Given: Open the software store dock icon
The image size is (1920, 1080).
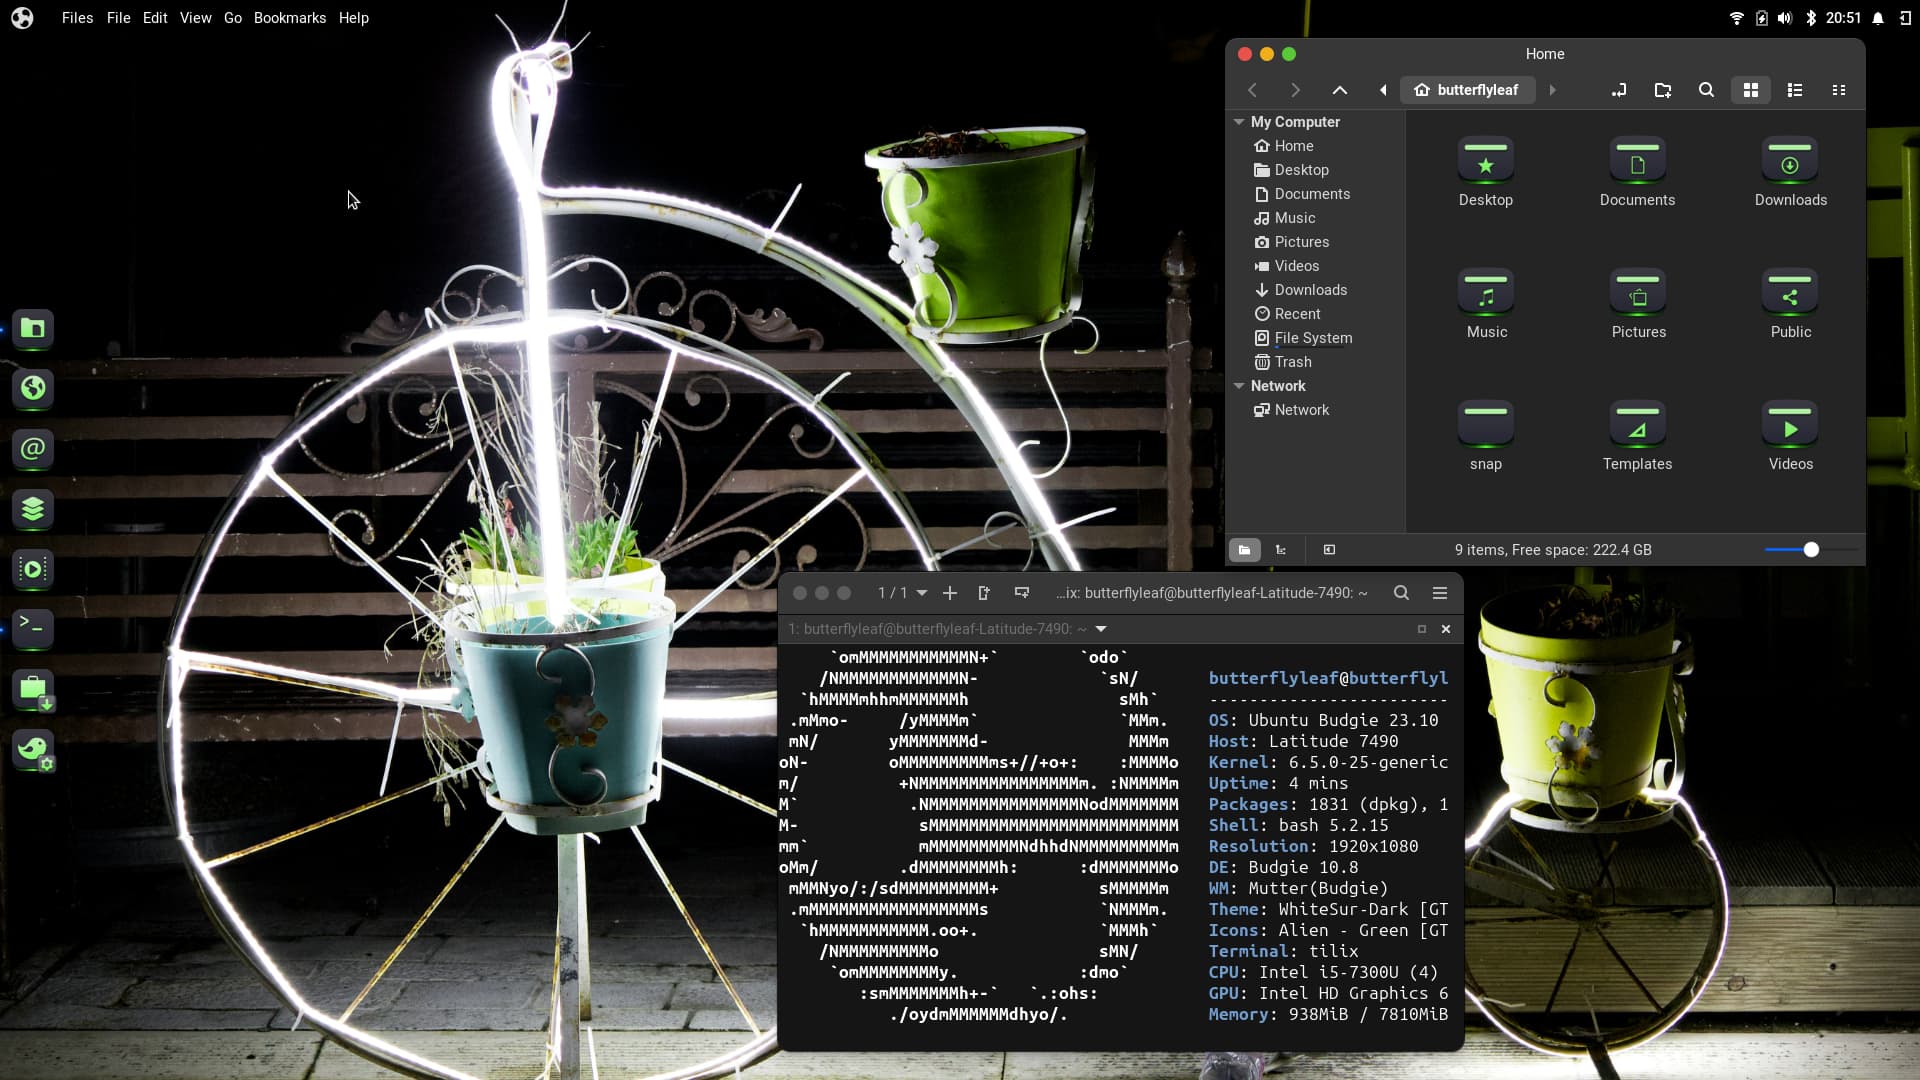Looking at the screenshot, I should click(33, 689).
